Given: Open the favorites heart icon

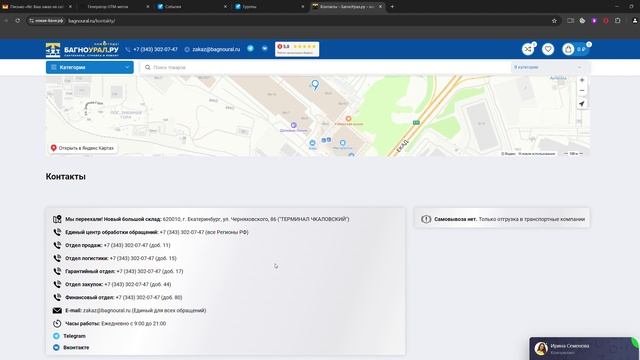Looking at the screenshot, I should tap(548, 49).
